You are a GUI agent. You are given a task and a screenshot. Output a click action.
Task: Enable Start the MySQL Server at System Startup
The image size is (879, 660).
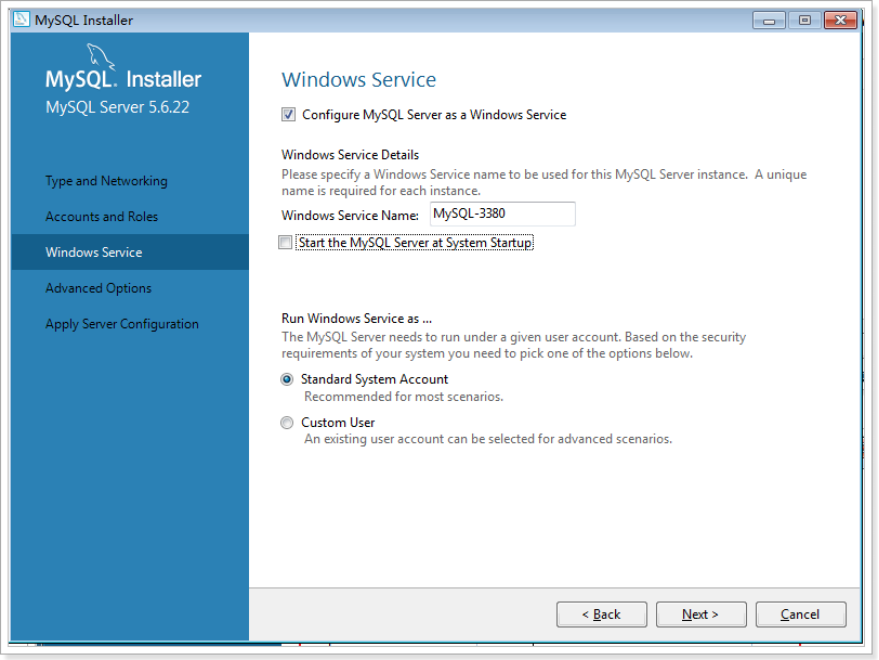pos(285,242)
